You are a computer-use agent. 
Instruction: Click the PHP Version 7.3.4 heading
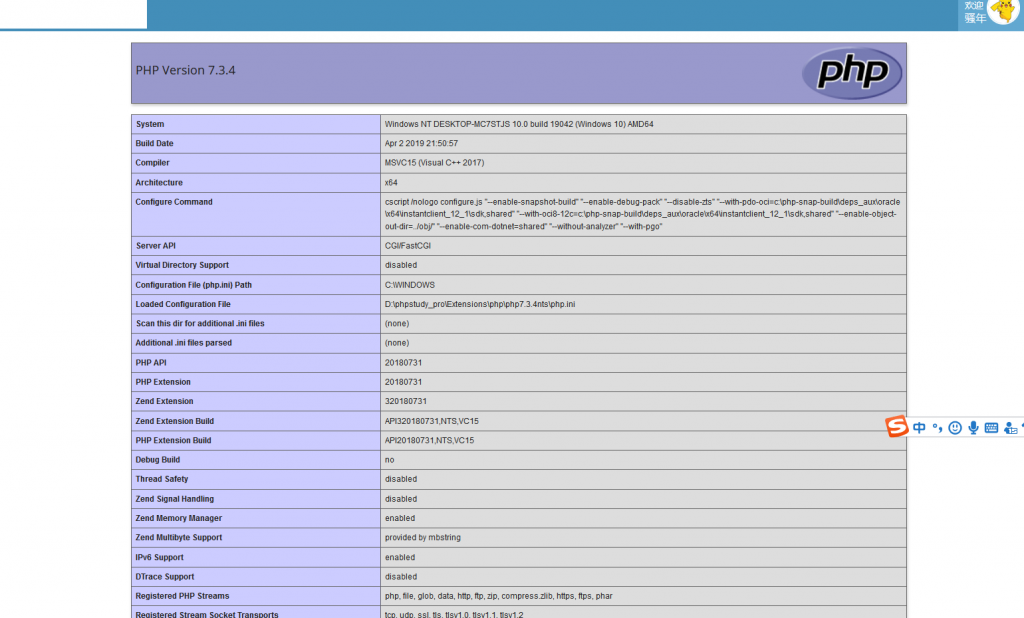coord(185,71)
